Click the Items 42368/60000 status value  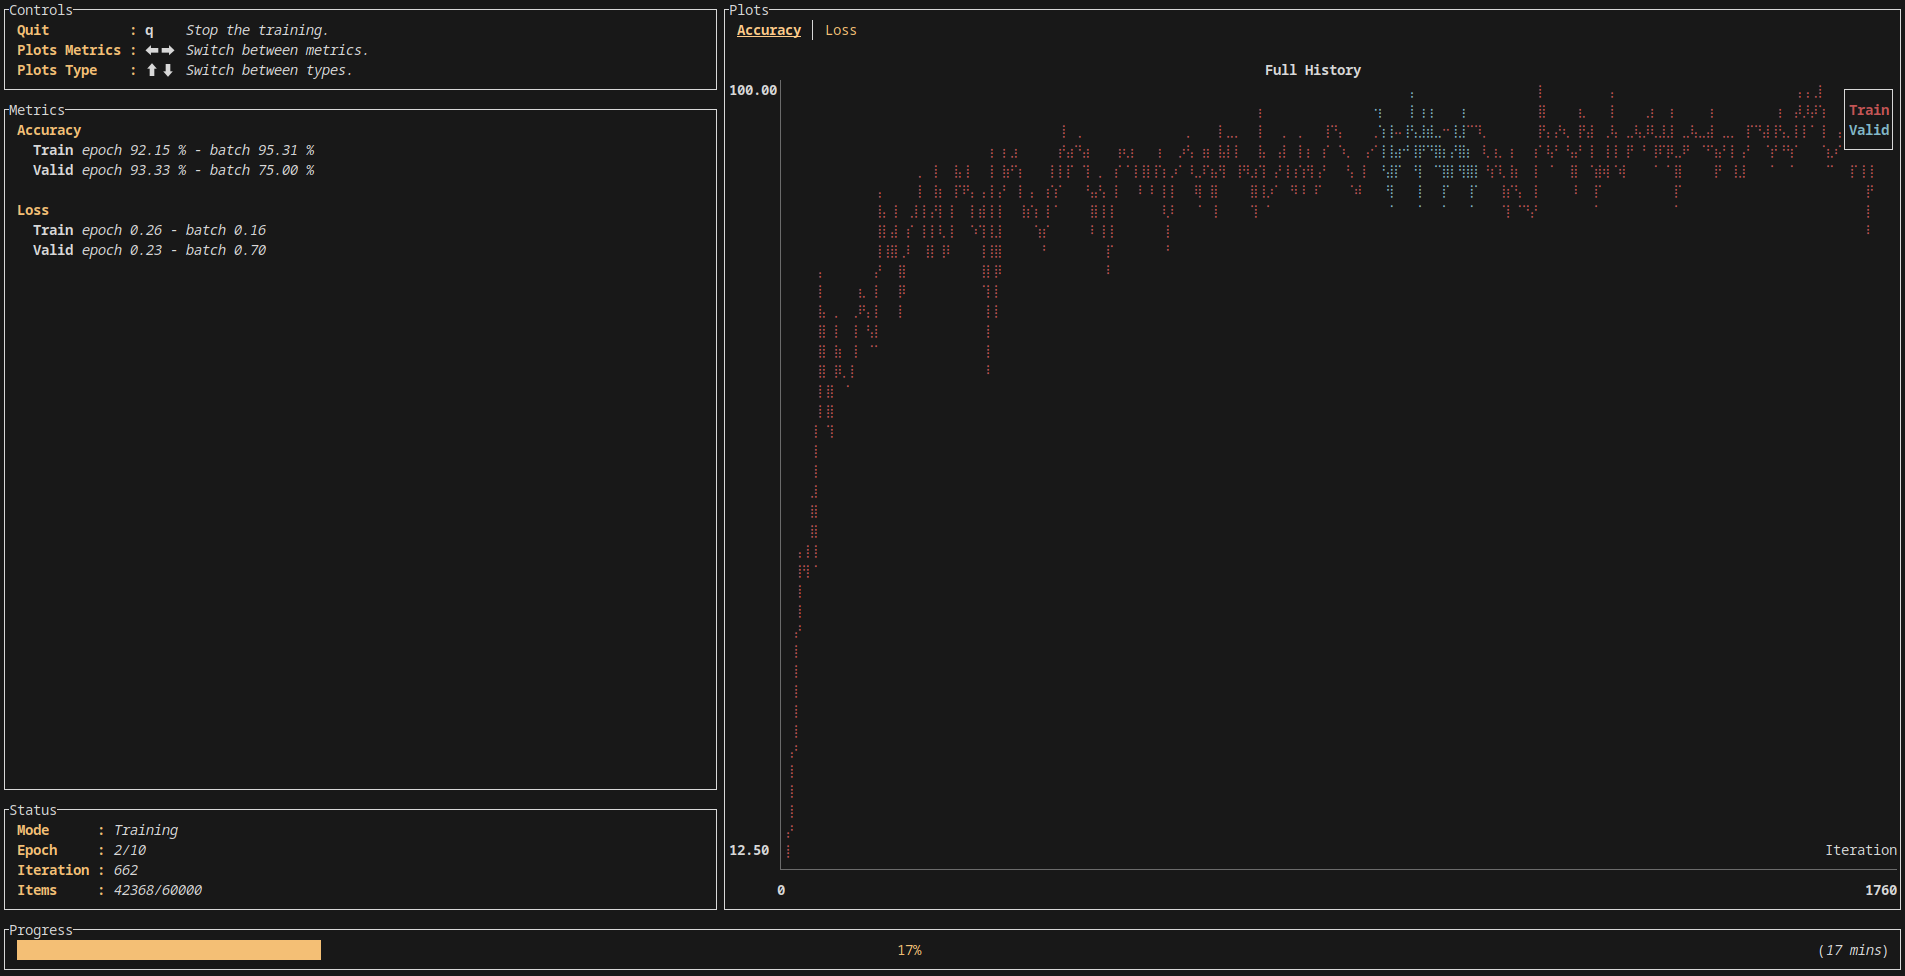[x=157, y=890]
